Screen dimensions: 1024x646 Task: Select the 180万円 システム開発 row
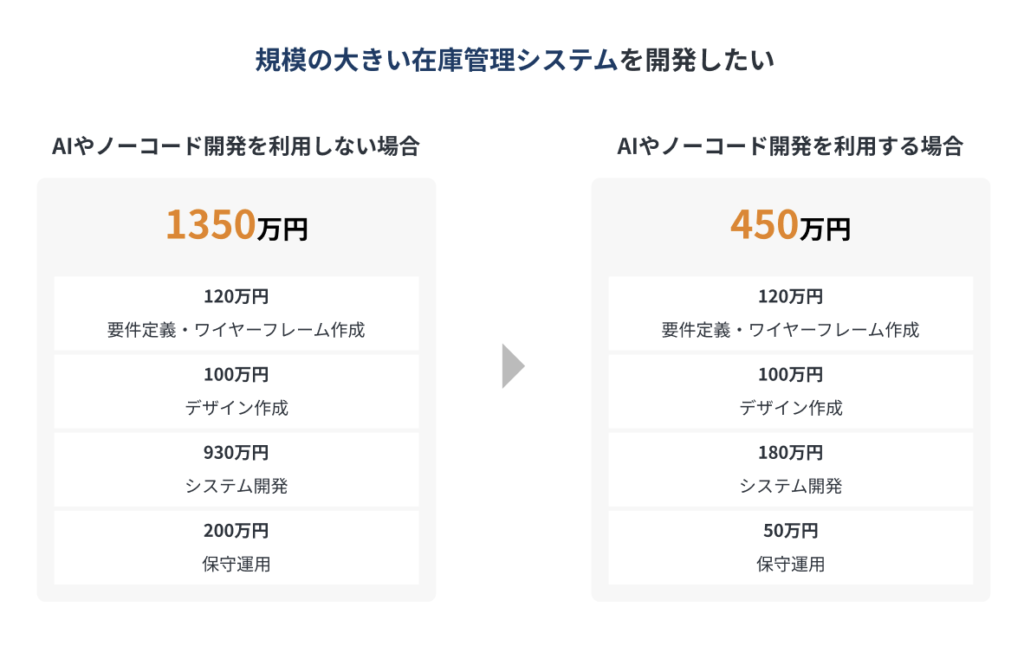pos(790,469)
